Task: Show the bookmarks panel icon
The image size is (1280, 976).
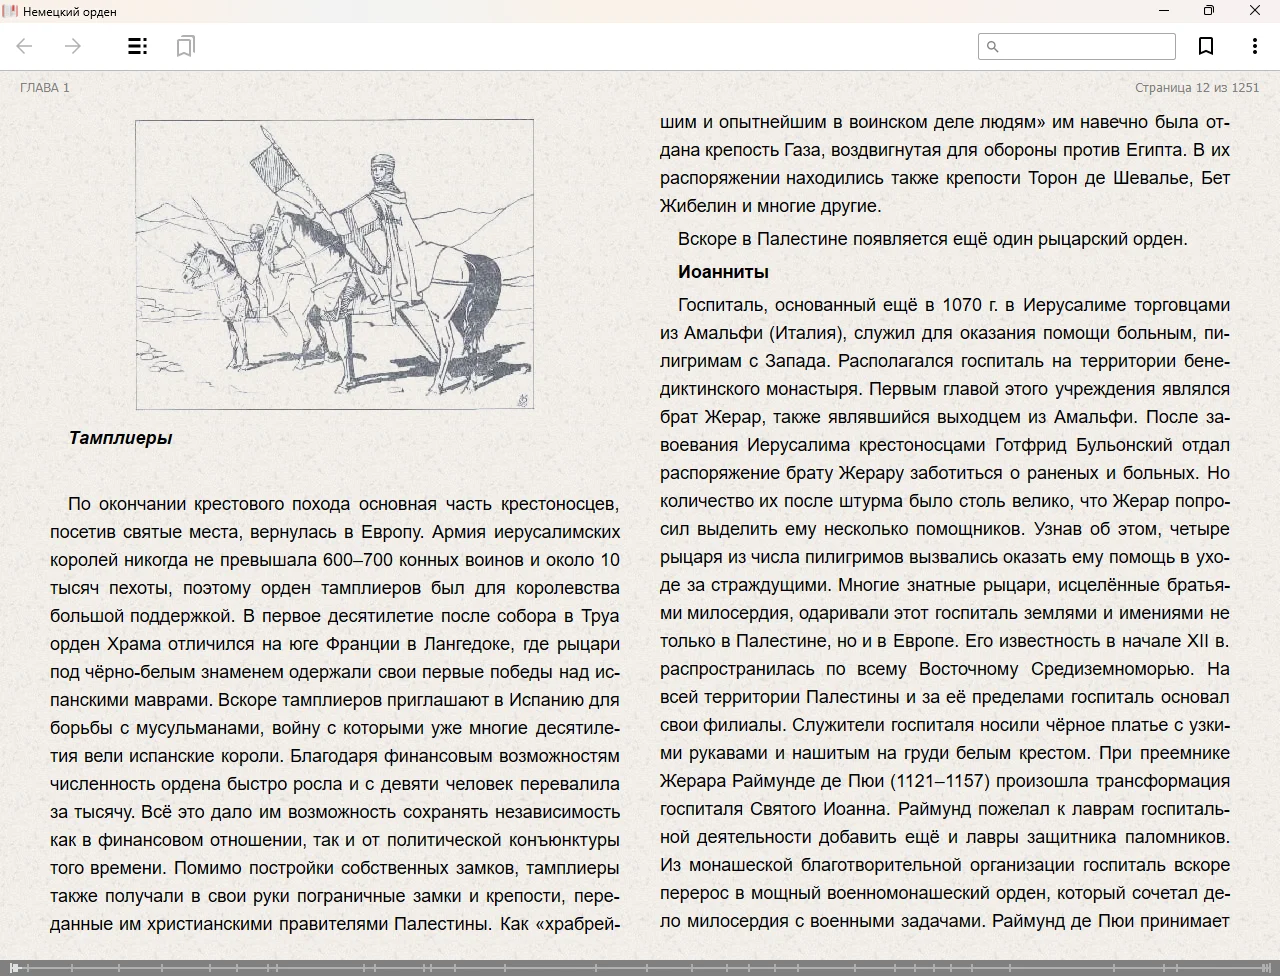Action: (x=185, y=46)
